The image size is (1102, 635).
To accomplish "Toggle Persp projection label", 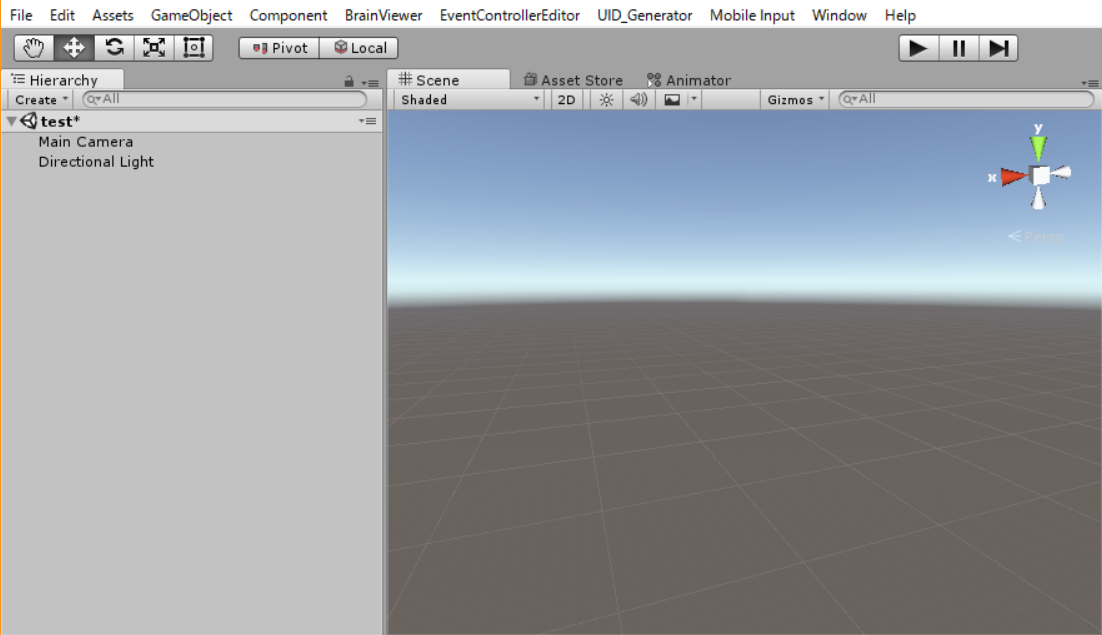I will 1036,237.
